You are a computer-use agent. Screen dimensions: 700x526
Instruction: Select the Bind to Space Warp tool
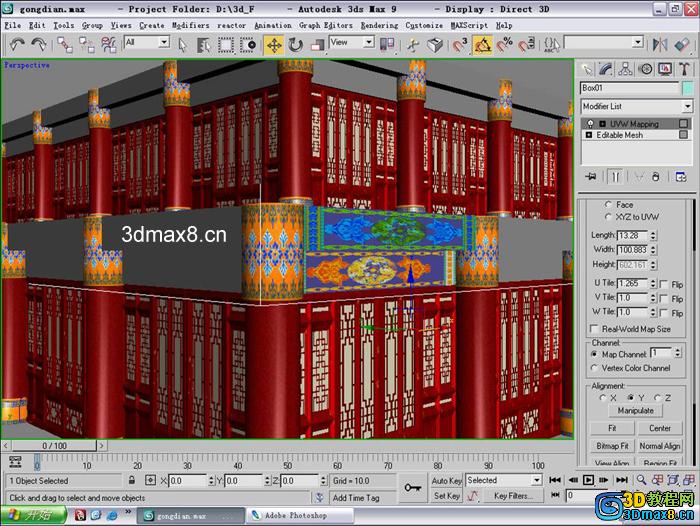coord(108,45)
